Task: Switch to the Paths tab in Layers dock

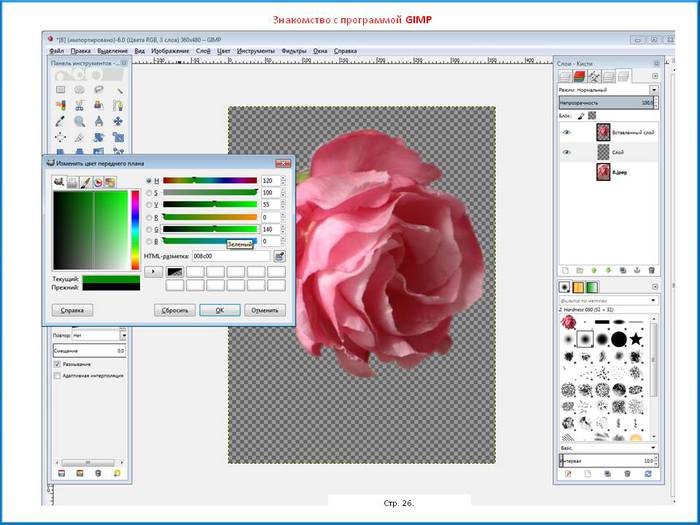Action: point(594,76)
